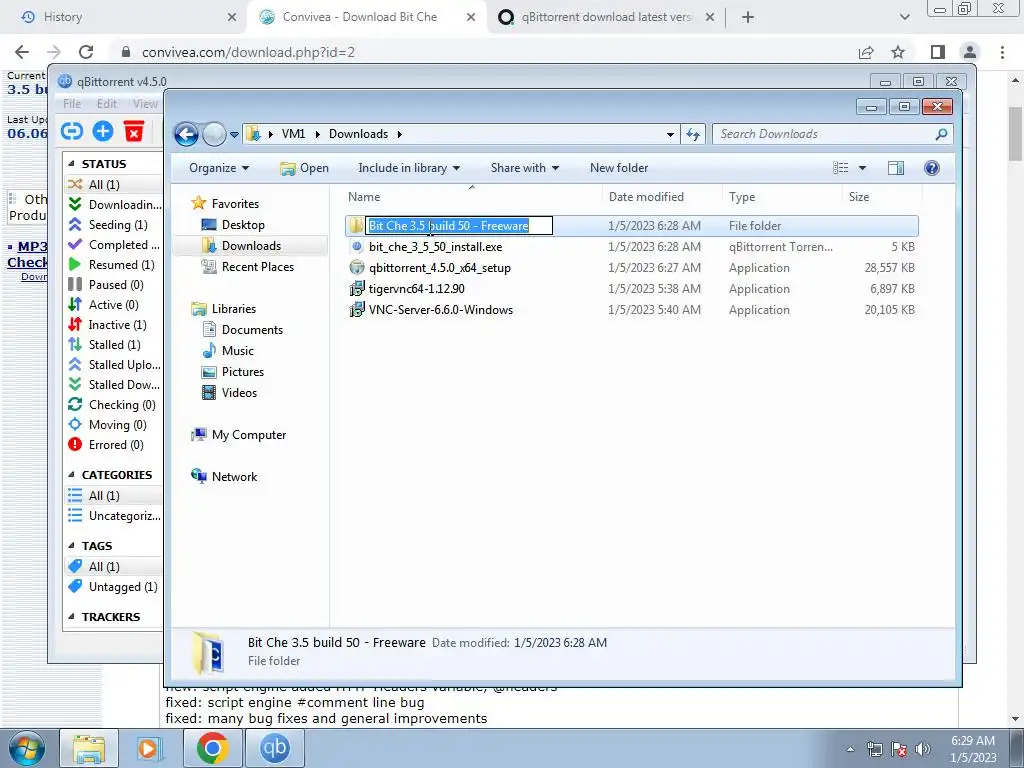Image resolution: width=1024 pixels, height=768 pixels.
Task: Select the qbittorrent_4.5.0_x64_setup icon
Action: 357,268
